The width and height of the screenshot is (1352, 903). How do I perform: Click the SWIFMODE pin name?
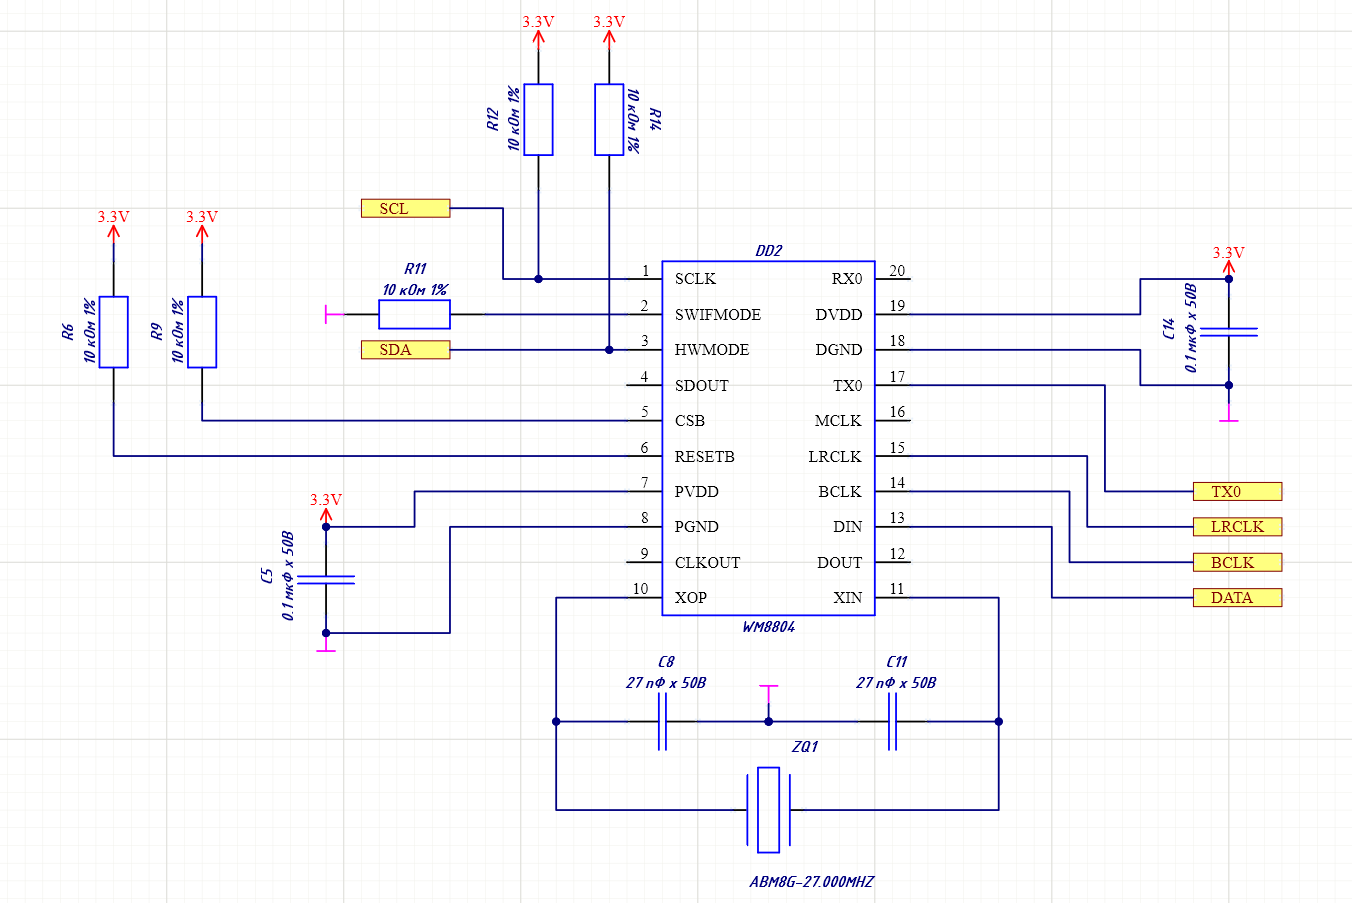(718, 314)
